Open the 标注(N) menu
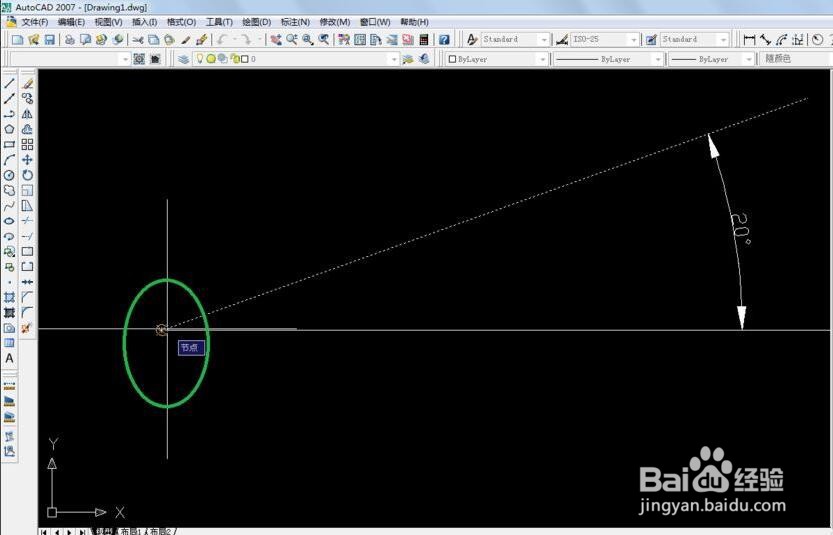This screenshot has width=833, height=535. pos(295,22)
